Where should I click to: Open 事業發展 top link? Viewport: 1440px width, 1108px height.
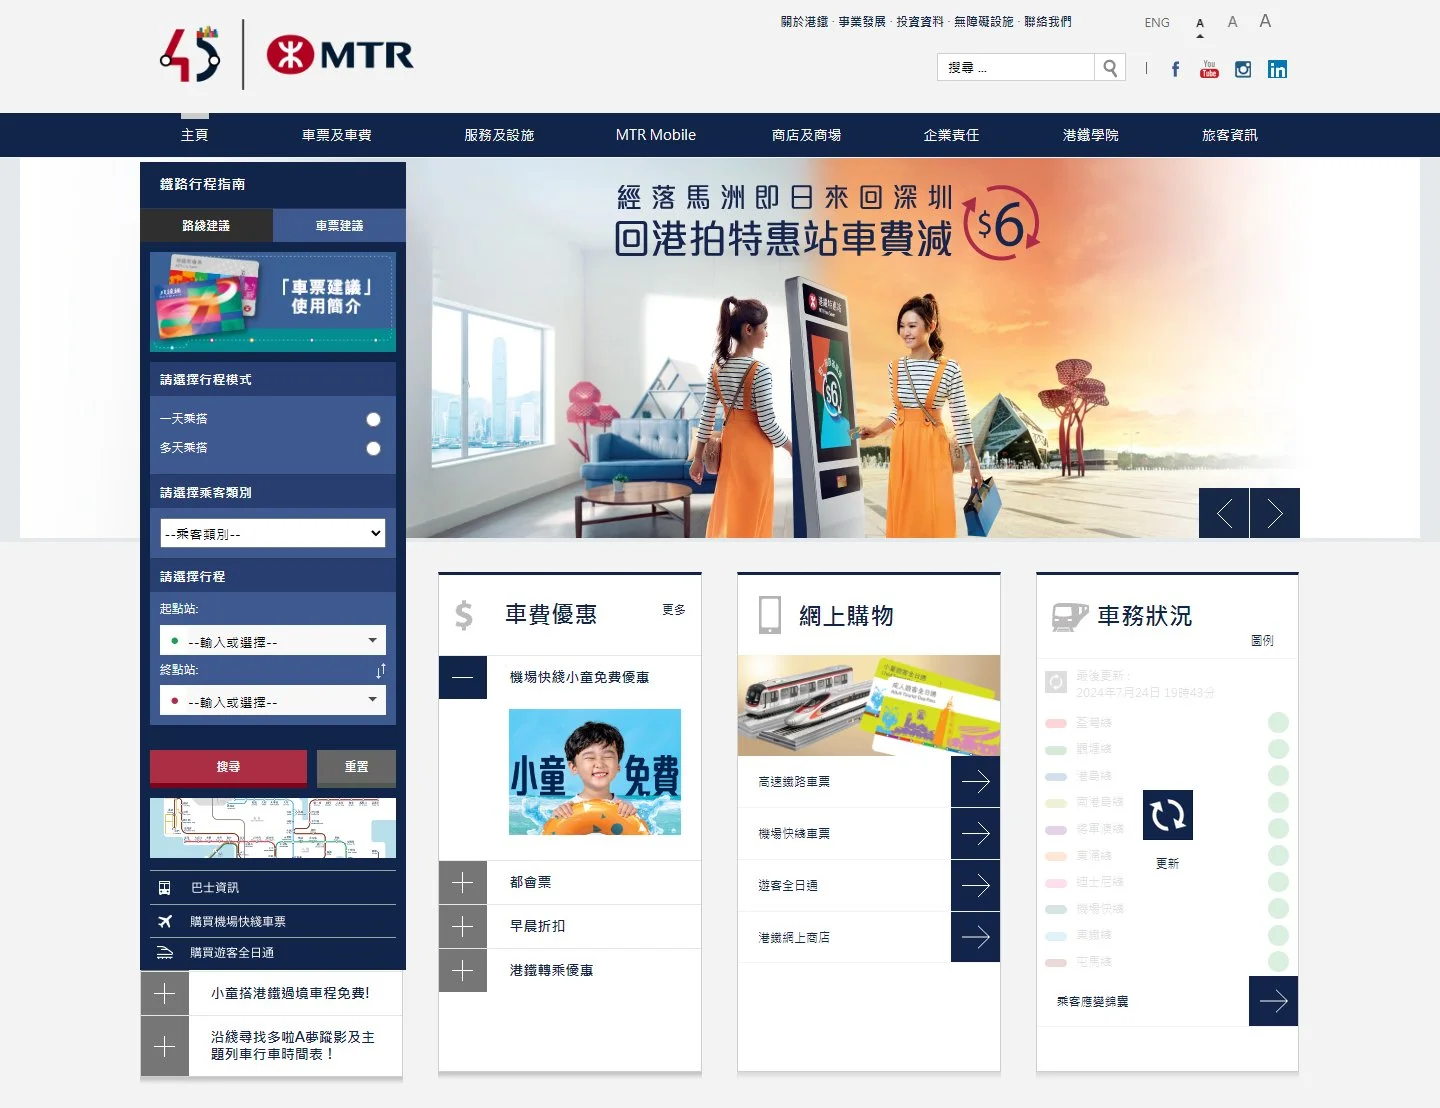point(862,21)
